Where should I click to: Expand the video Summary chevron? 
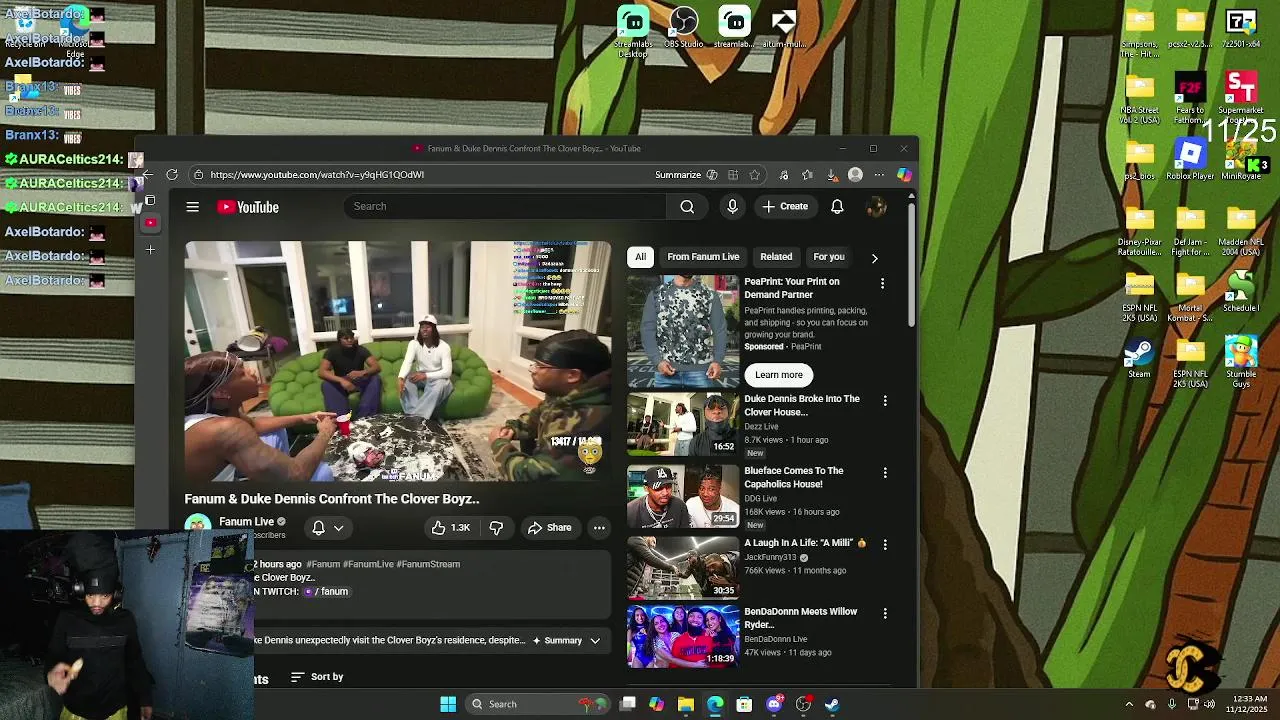click(595, 640)
